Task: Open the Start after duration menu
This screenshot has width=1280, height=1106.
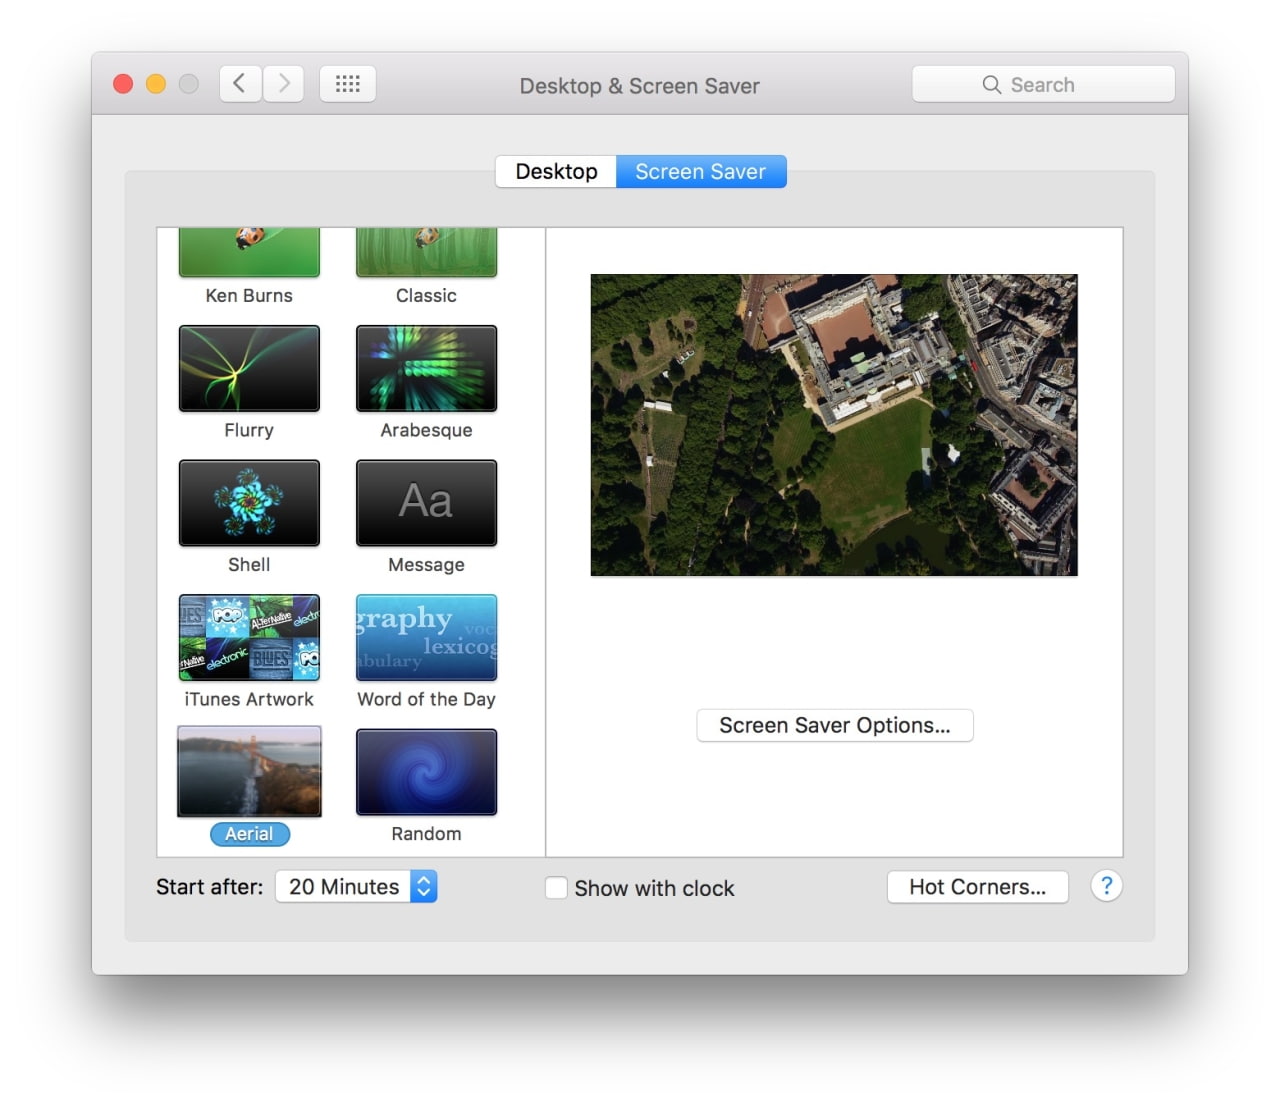Action: tap(356, 886)
